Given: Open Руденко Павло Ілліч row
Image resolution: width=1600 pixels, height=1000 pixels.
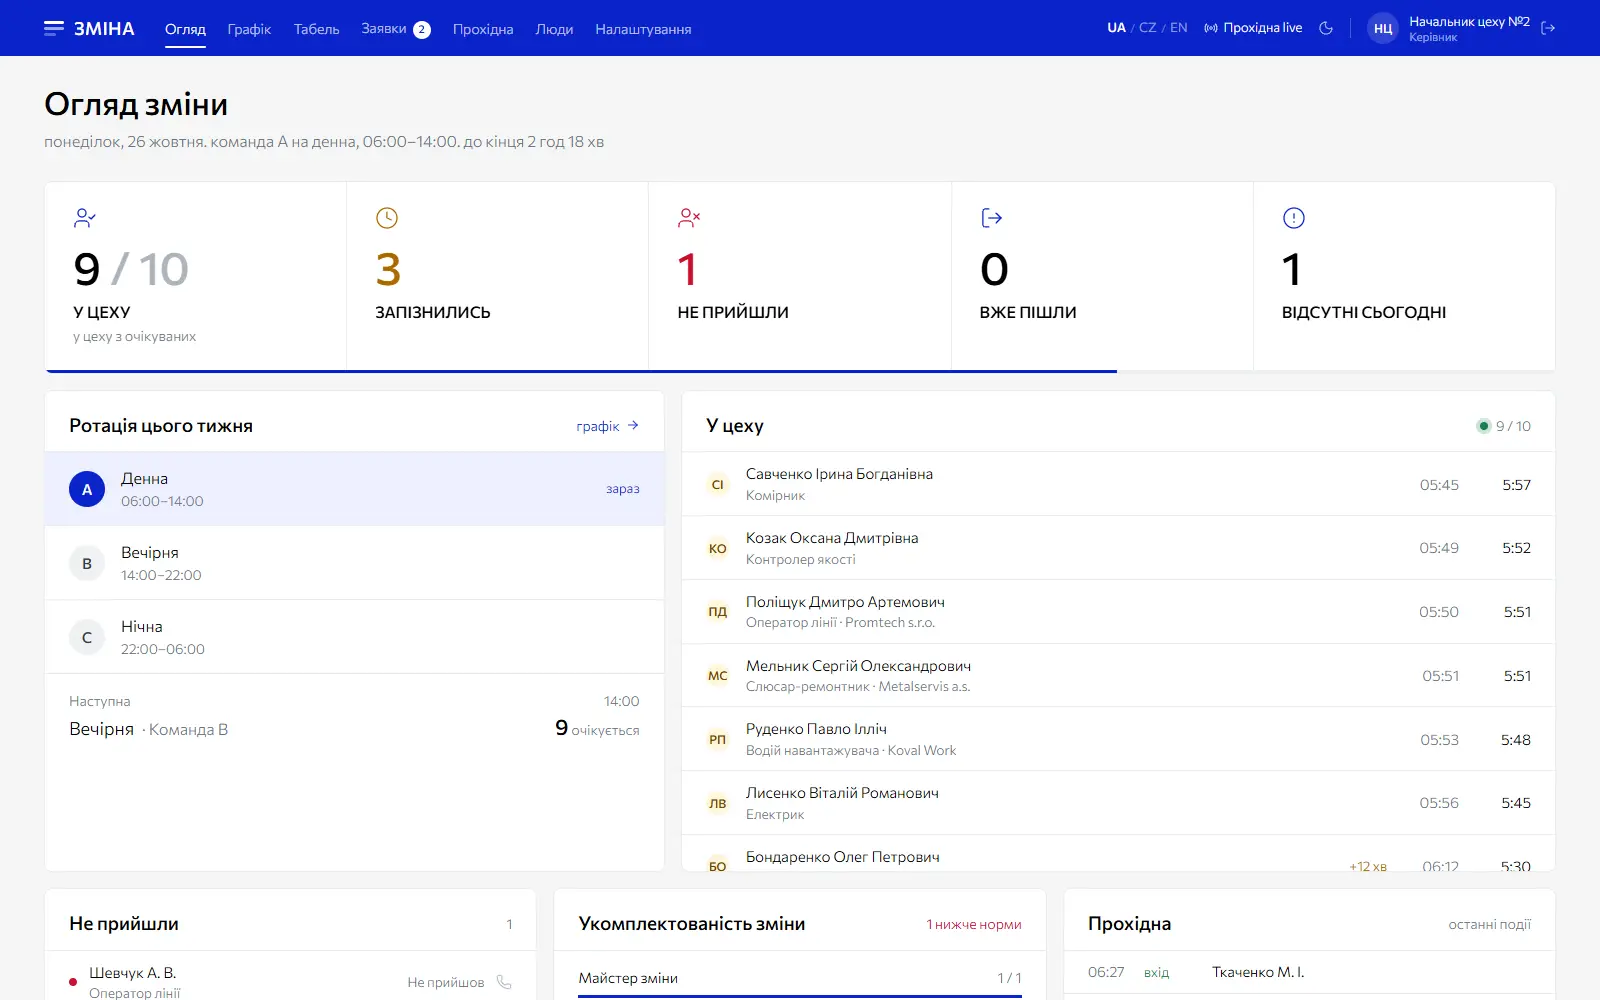Looking at the screenshot, I should [x=1118, y=739].
